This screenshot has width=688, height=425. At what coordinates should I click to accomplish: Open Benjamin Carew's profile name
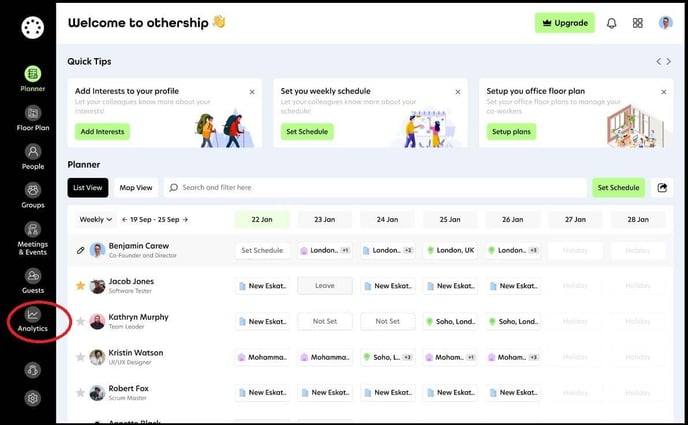tap(139, 246)
